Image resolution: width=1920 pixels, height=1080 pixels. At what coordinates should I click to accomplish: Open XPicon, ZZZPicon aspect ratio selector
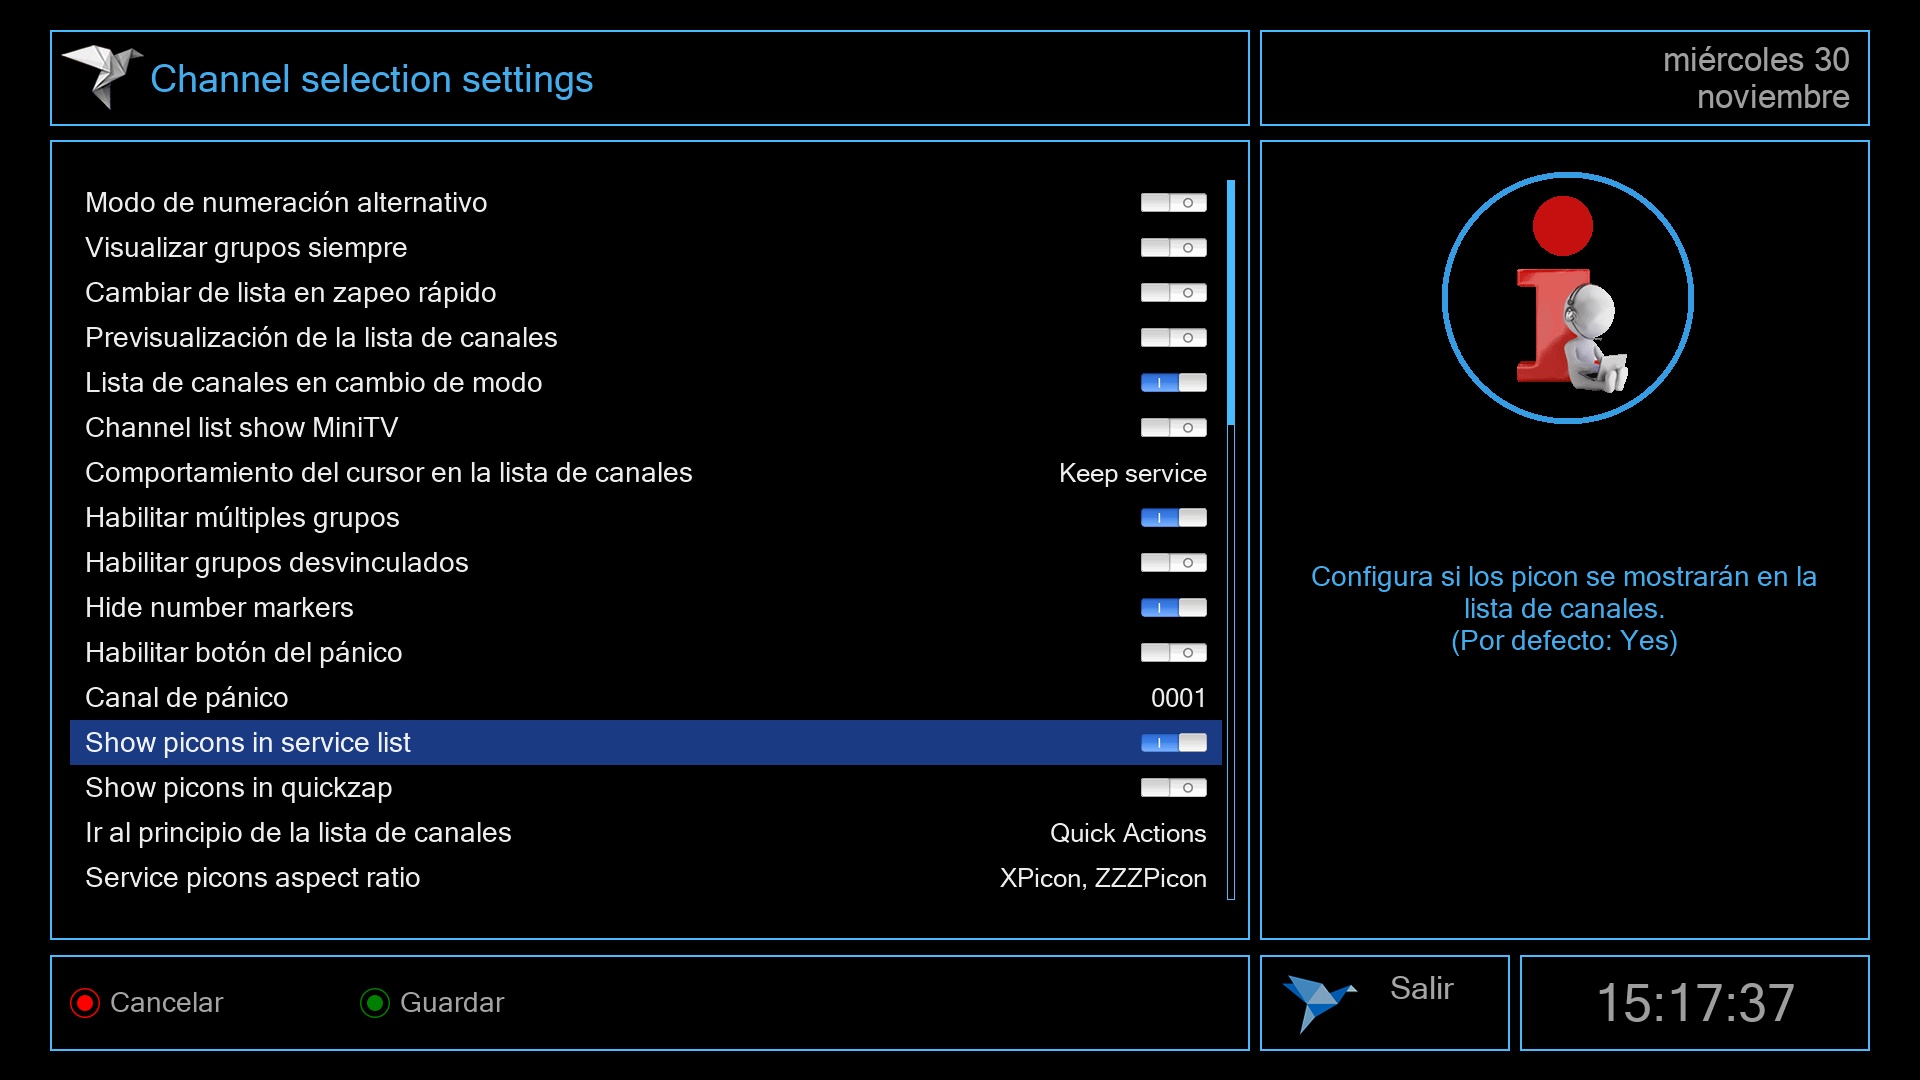pyautogui.click(x=1102, y=878)
